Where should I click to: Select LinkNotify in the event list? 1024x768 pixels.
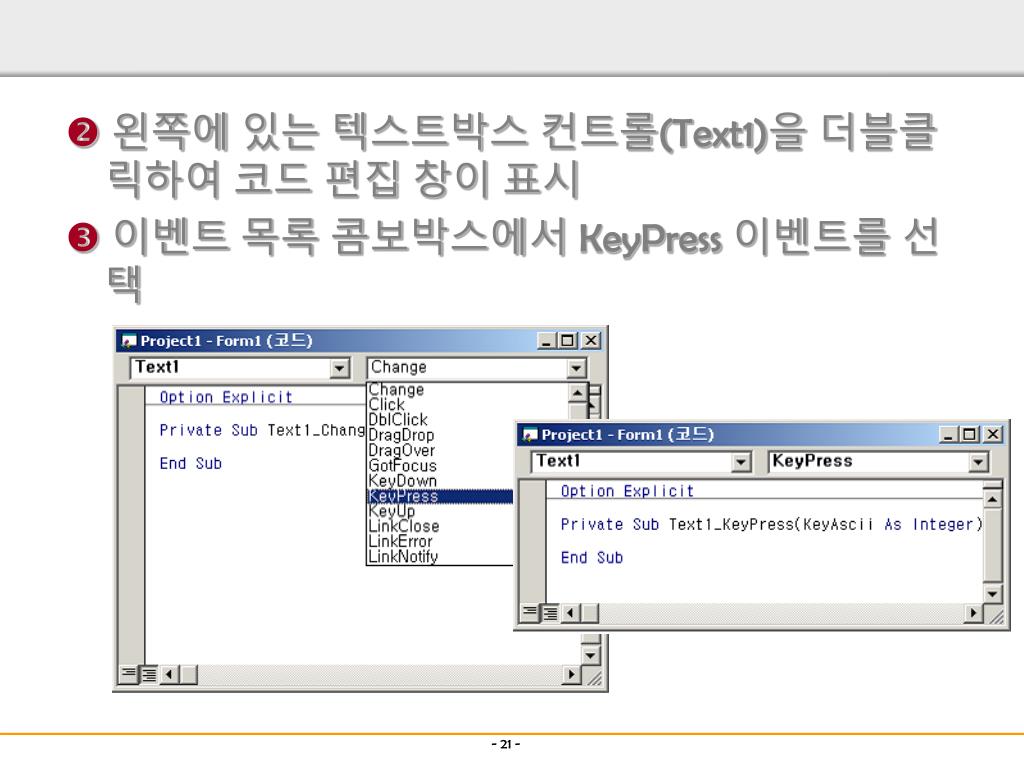coord(403,557)
